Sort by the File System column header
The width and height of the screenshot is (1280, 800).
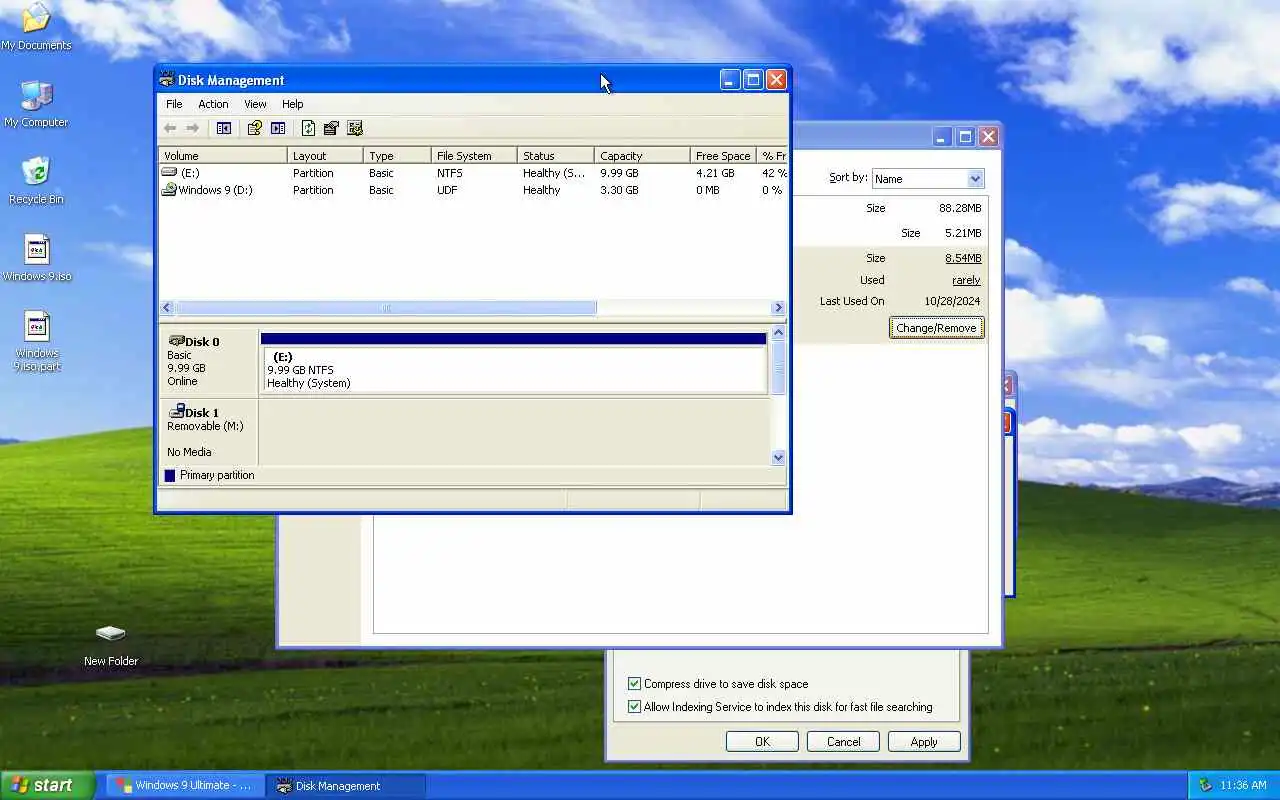point(474,156)
